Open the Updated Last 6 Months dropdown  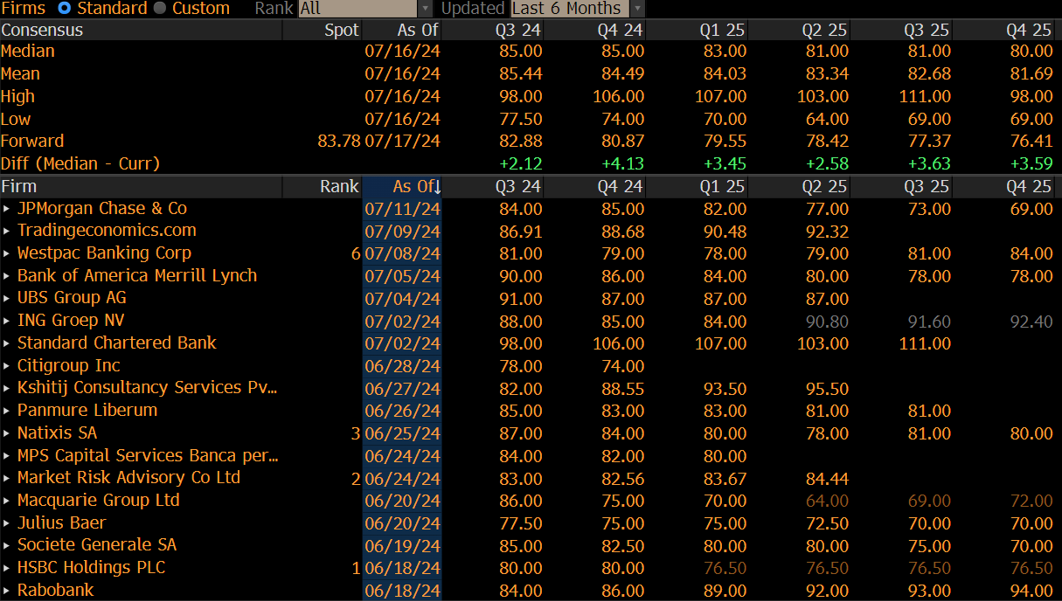point(577,8)
